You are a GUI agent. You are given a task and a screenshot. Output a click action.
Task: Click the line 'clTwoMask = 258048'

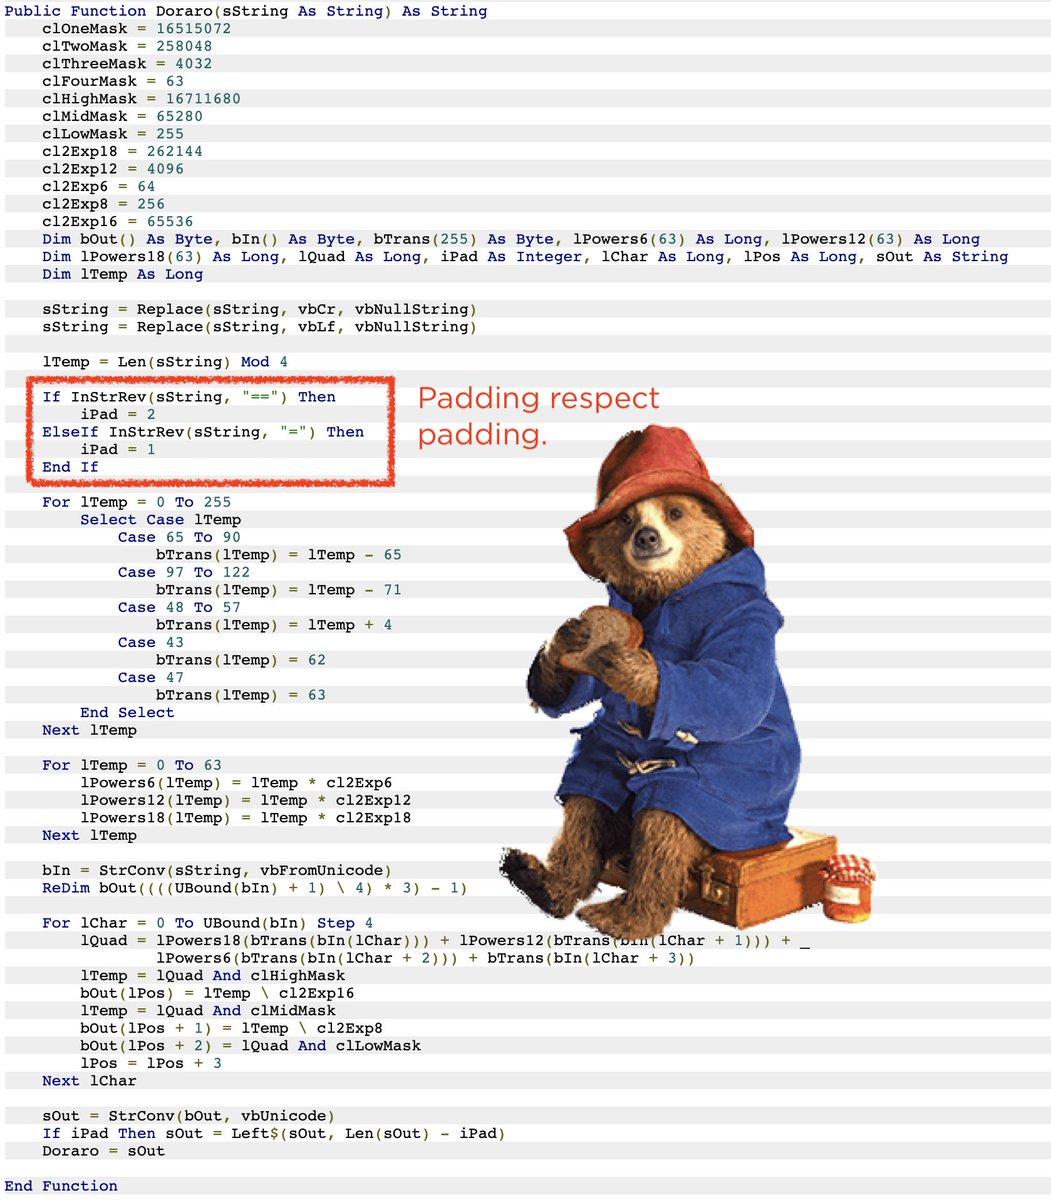tap(127, 46)
